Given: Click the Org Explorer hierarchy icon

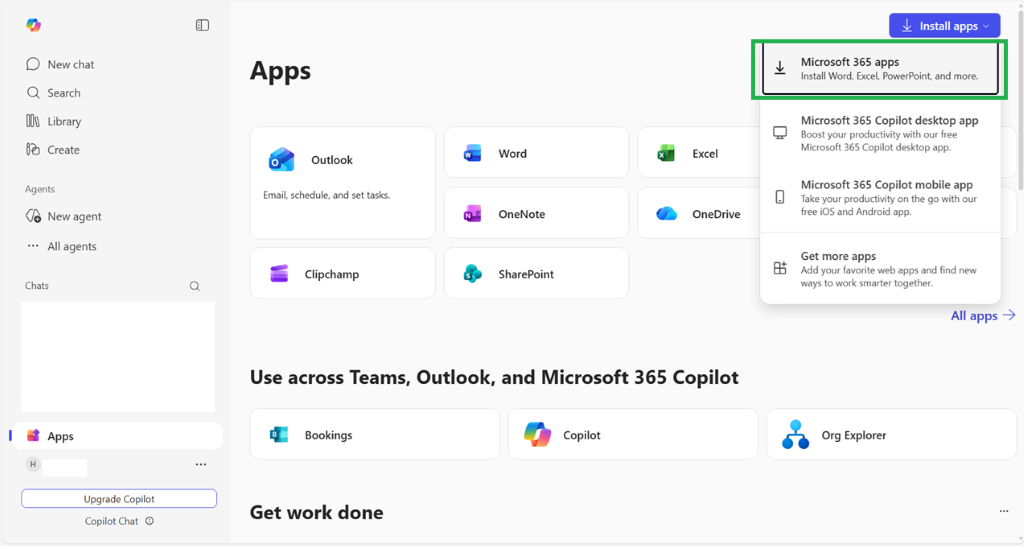Looking at the screenshot, I should pos(795,434).
